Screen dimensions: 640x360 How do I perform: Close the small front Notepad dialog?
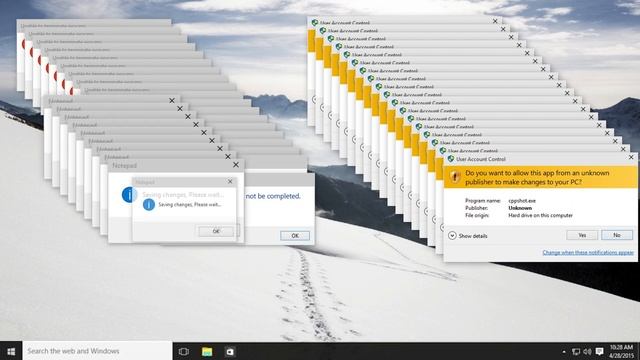click(x=230, y=182)
